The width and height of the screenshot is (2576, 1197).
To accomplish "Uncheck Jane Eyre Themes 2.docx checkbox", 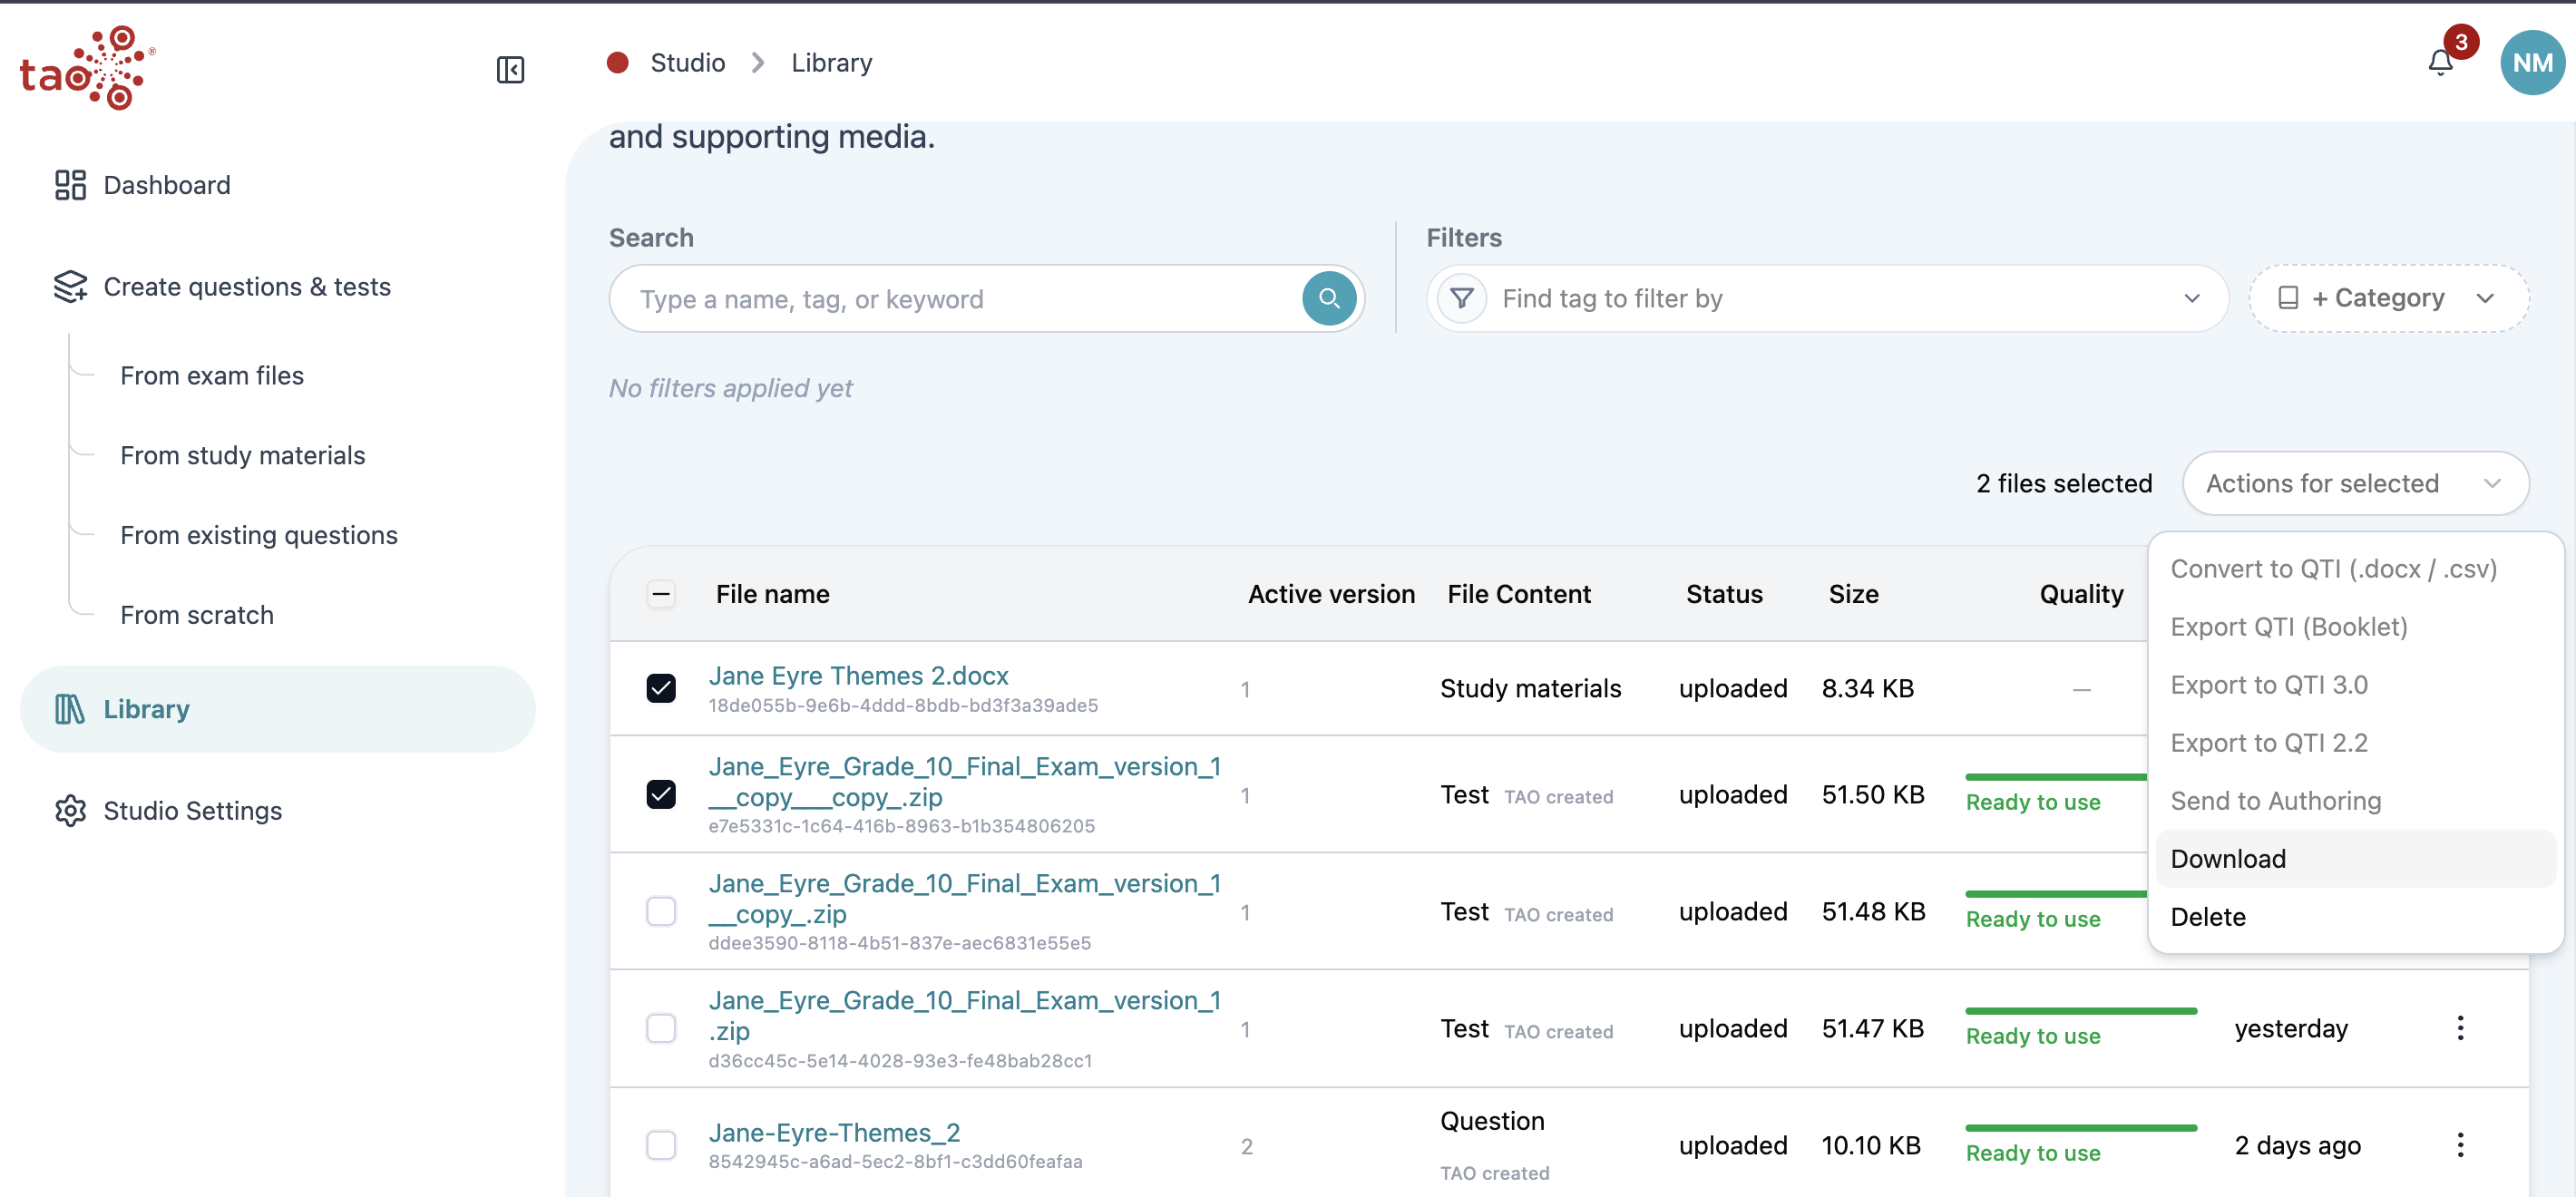I will pyautogui.click(x=661, y=688).
